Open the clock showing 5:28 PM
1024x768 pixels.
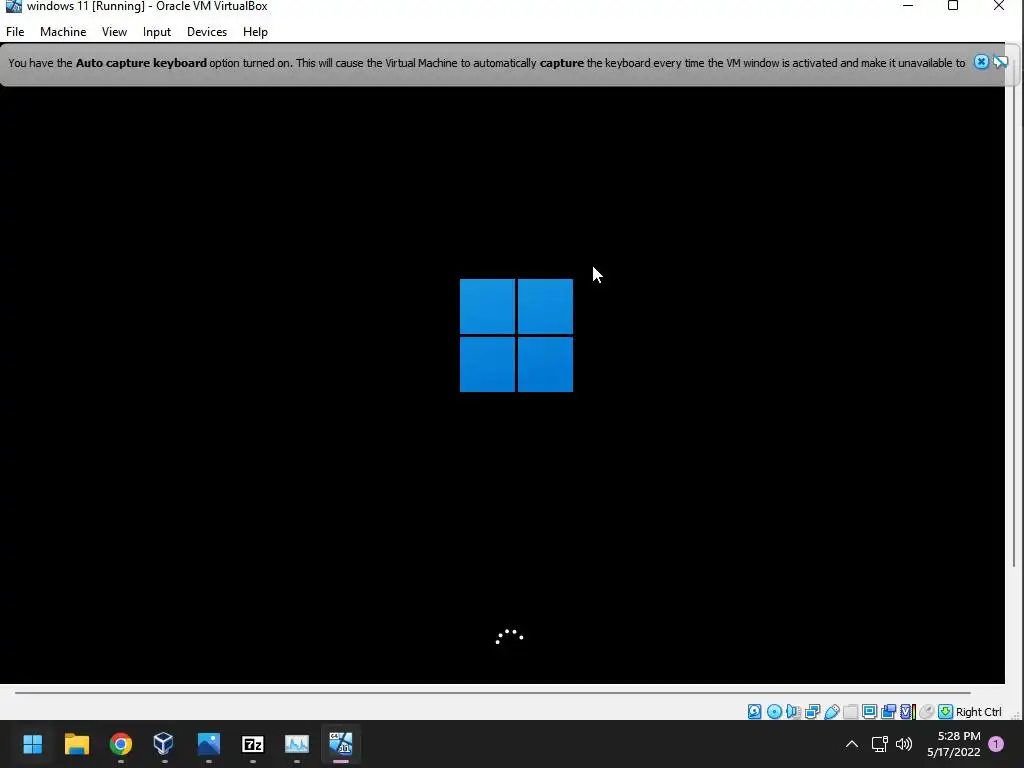[x=953, y=744]
